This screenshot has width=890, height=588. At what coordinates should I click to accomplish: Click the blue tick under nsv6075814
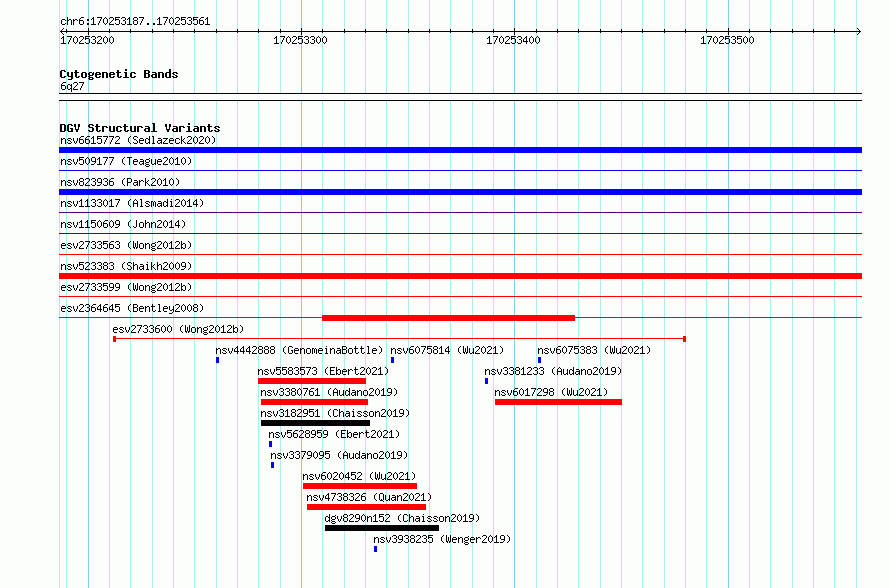tap(392, 360)
